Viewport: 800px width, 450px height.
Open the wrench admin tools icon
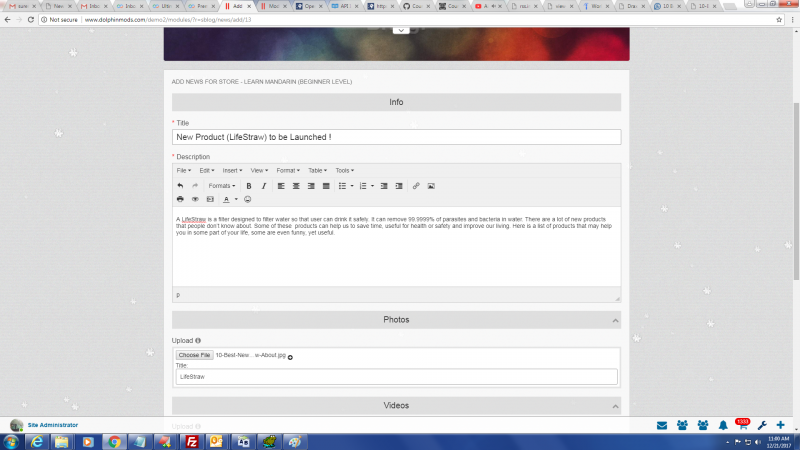762,425
